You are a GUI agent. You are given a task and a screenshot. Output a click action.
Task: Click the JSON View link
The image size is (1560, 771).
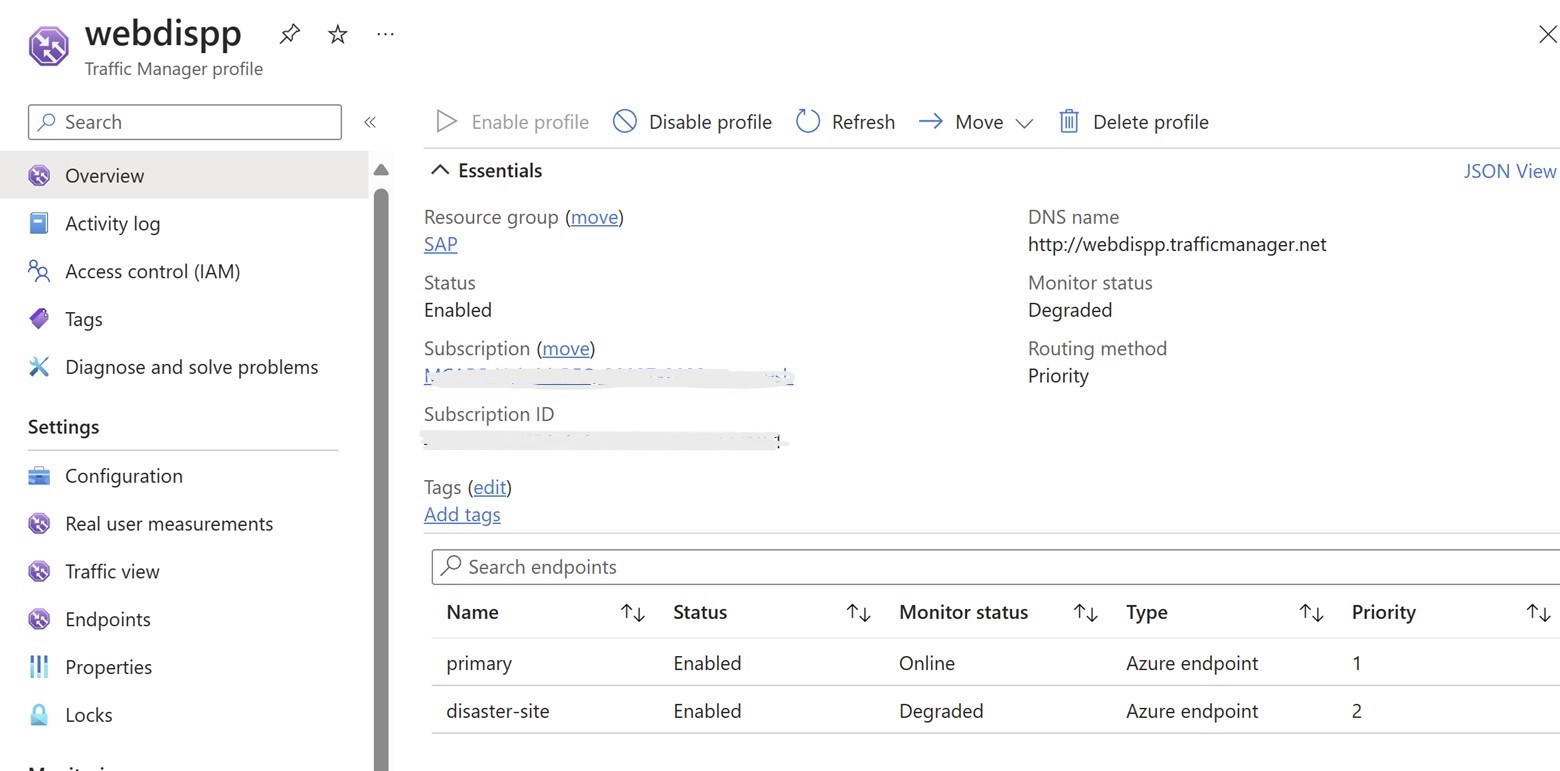coord(1509,171)
